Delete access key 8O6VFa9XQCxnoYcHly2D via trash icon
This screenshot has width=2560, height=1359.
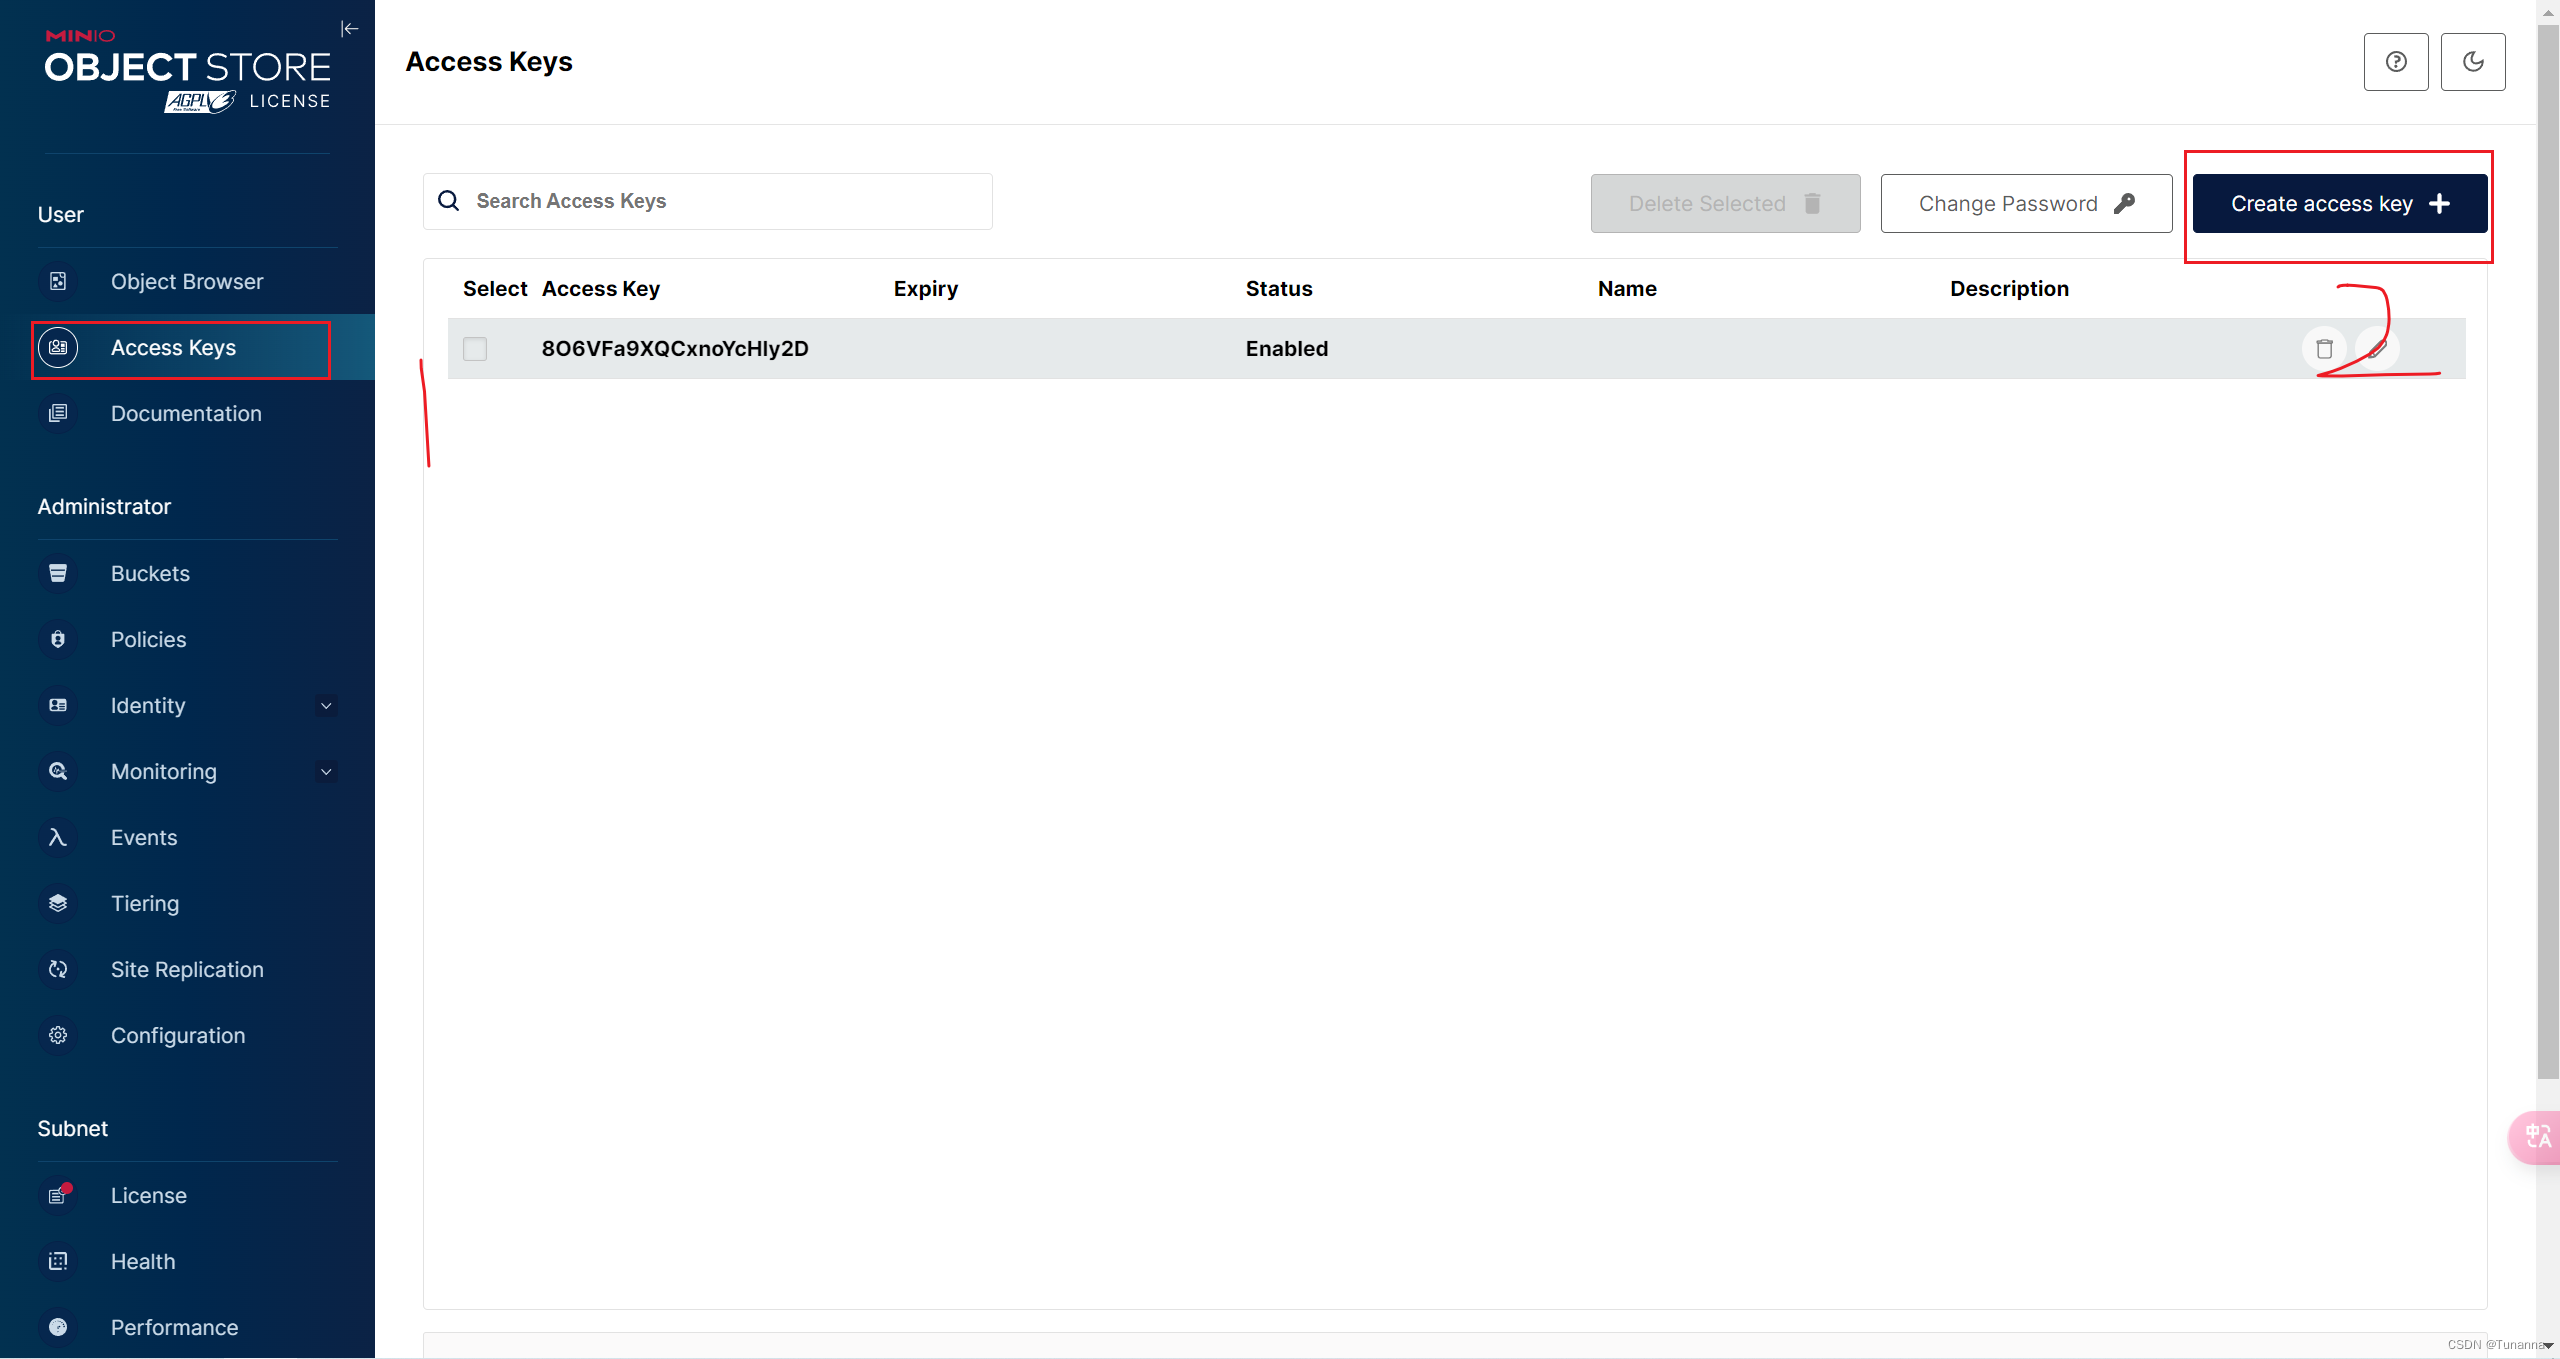[x=2323, y=348]
